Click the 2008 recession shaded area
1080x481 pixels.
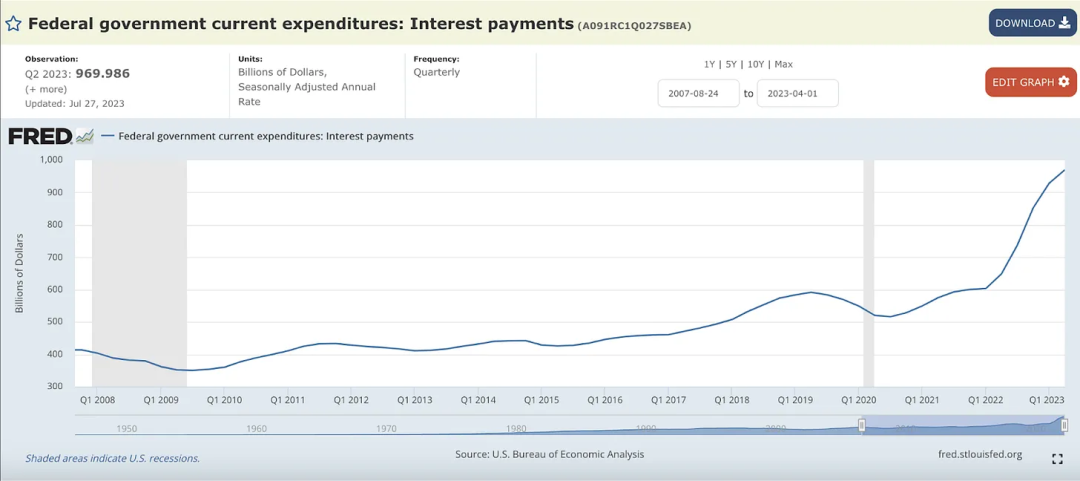pyautogui.click(x=139, y=270)
